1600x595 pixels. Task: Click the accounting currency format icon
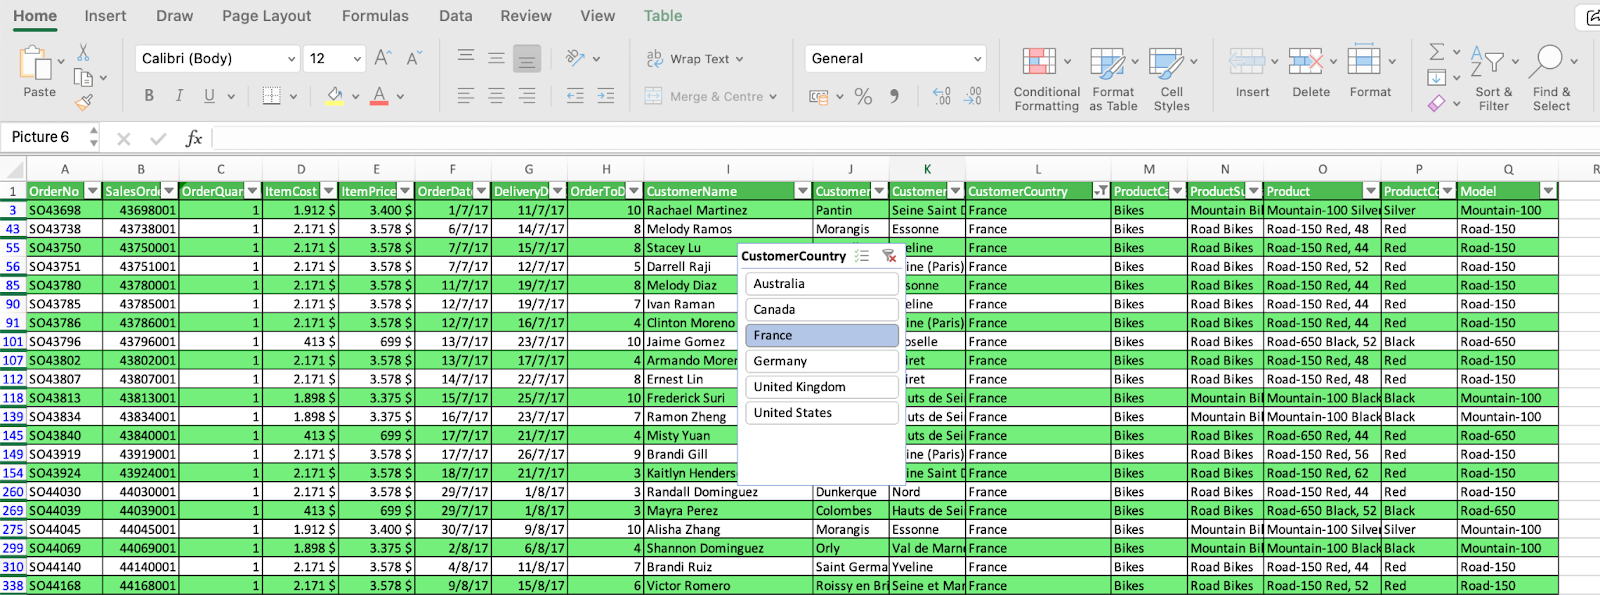tap(819, 97)
